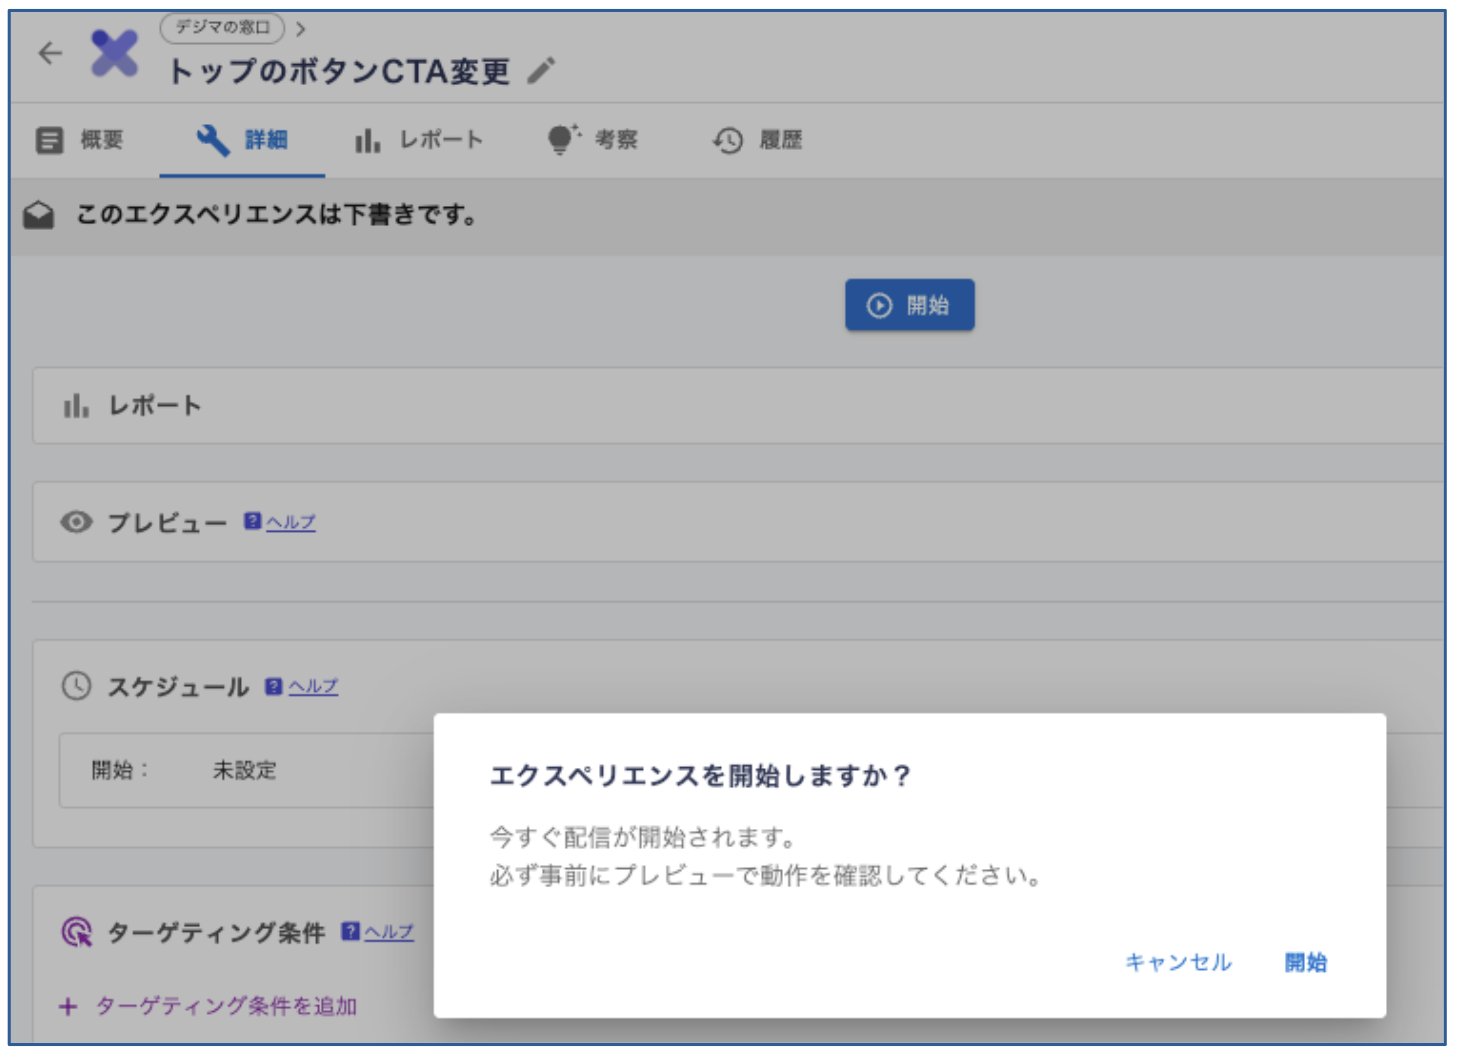
Task: Confirm 開始 in the dialog
Action: (1305, 962)
